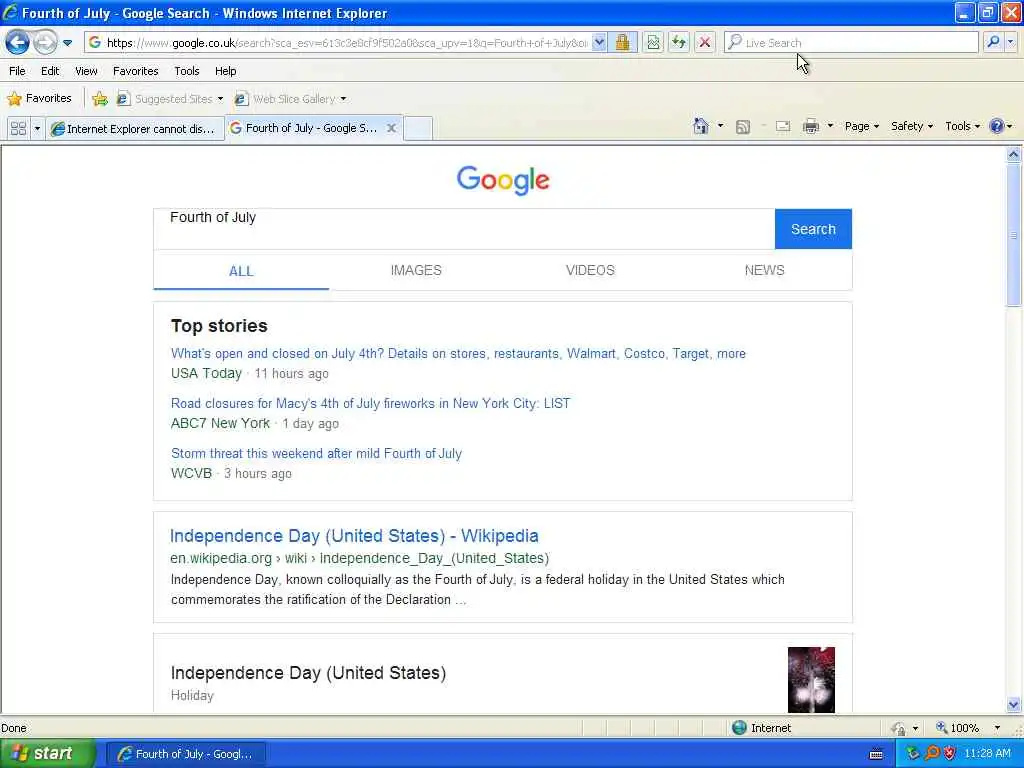1024x768 pixels.
Task: Open the View menu
Action: pyautogui.click(x=86, y=71)
